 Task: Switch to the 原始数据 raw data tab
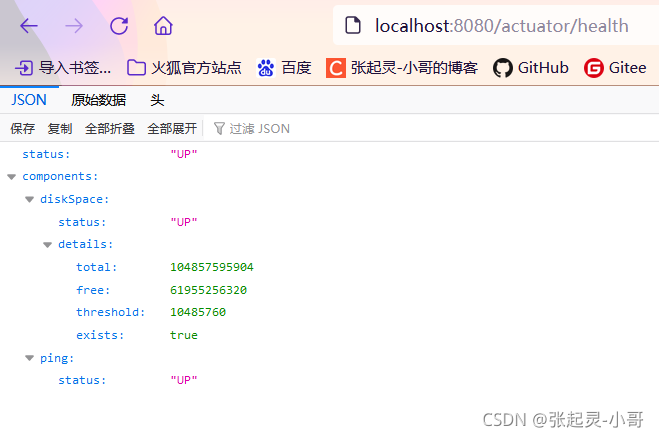[98, 100]
